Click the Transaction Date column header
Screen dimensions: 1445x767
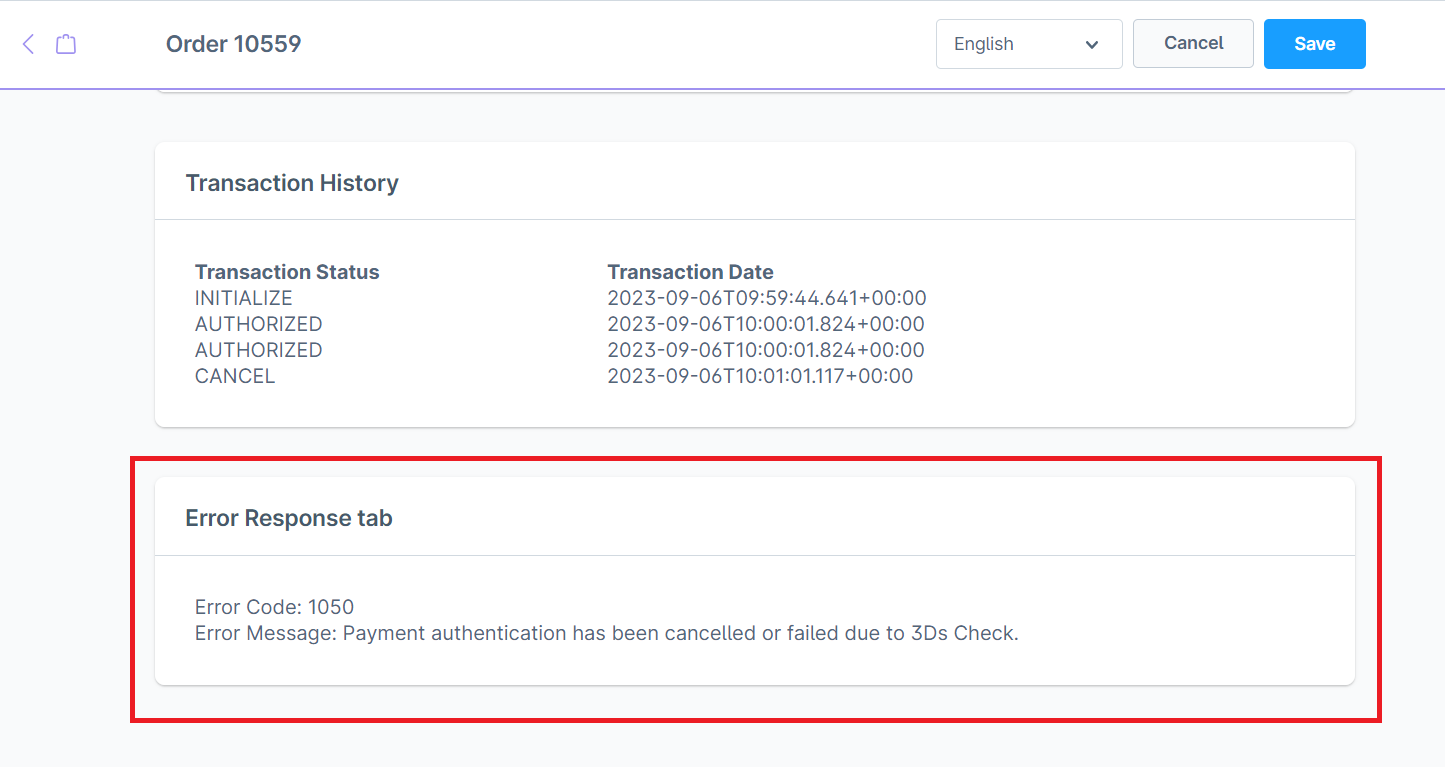tap(690, 272)
